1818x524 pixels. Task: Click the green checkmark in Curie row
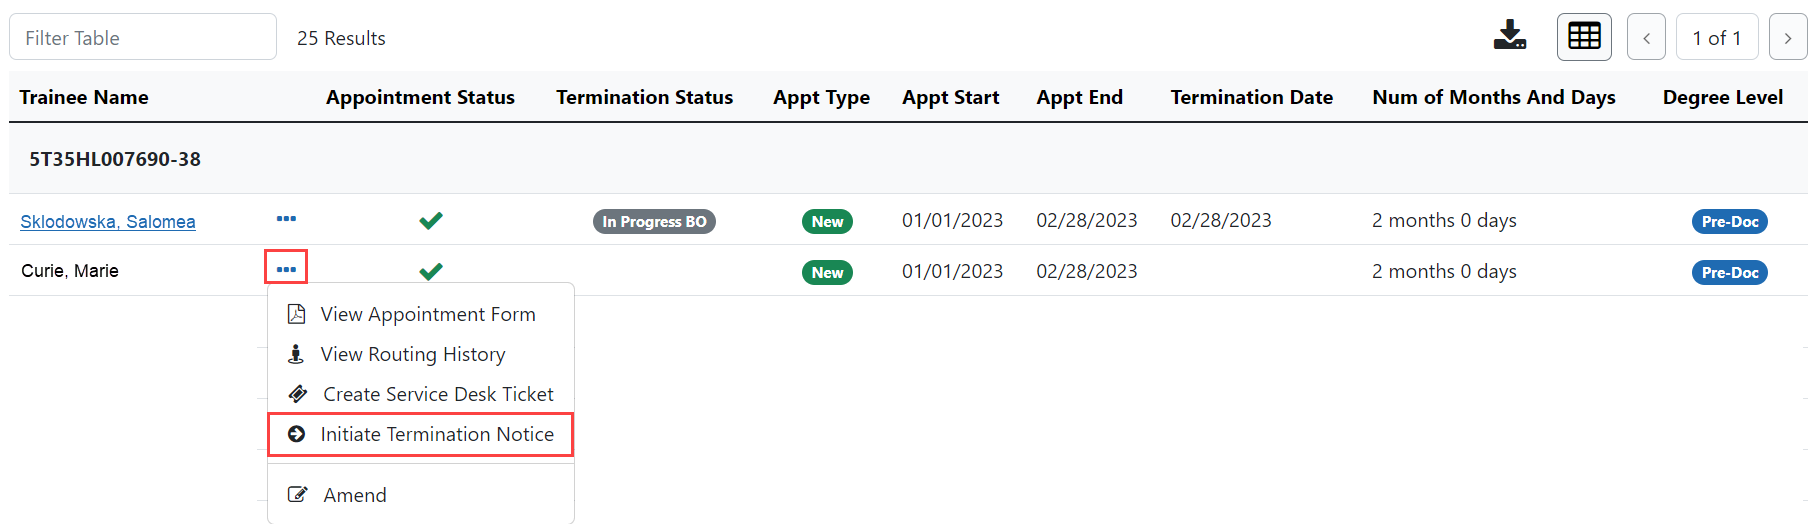click(x=431, y=271)
